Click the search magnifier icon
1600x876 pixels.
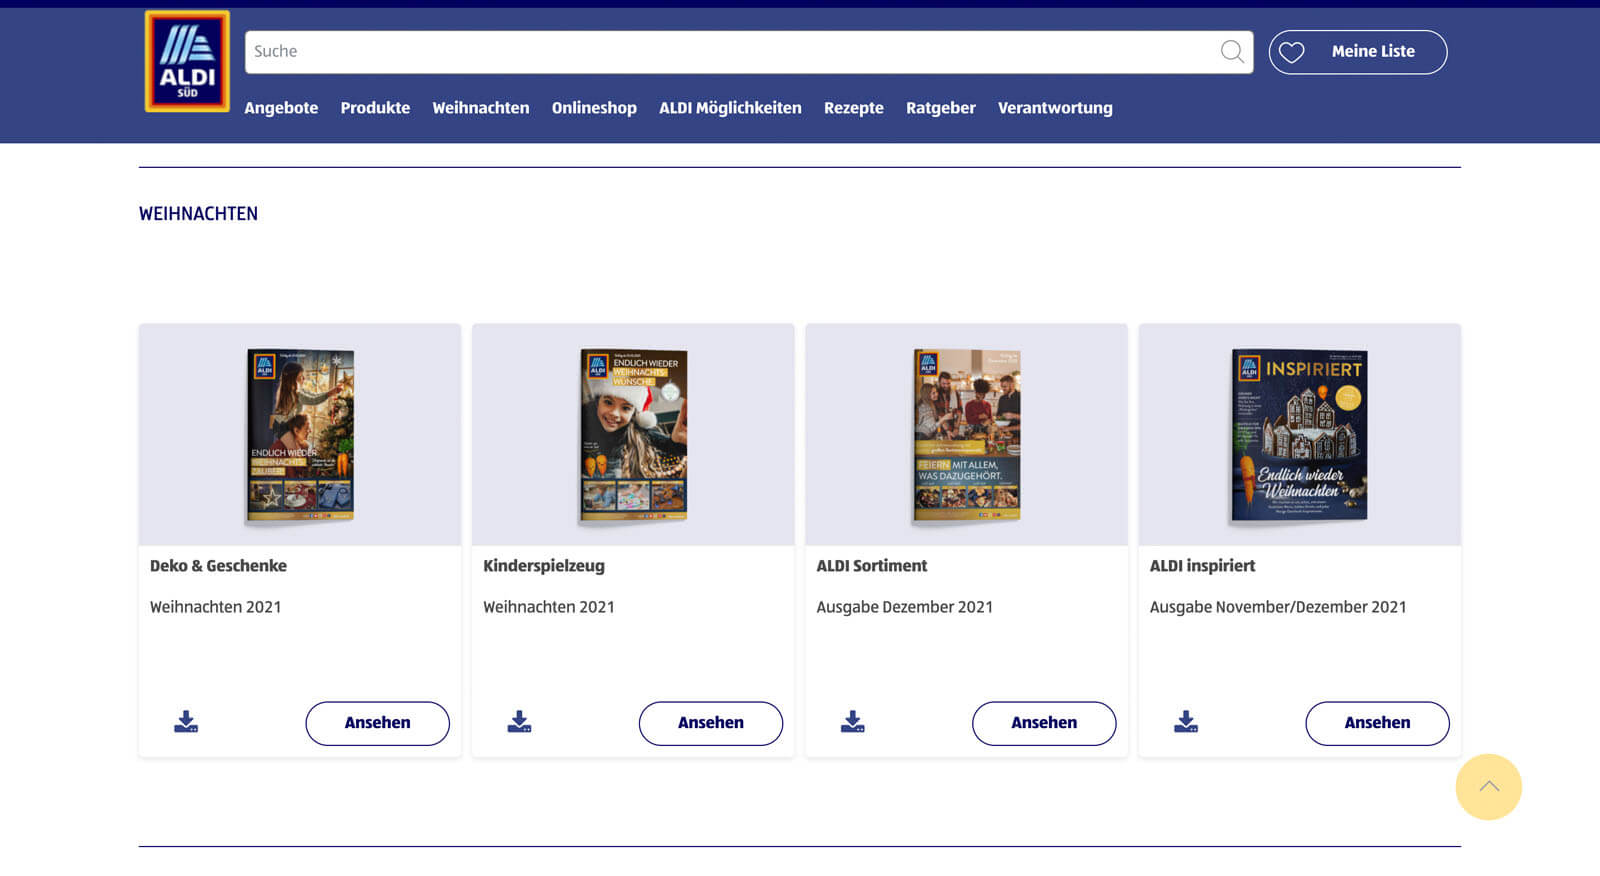point(1232,52)
